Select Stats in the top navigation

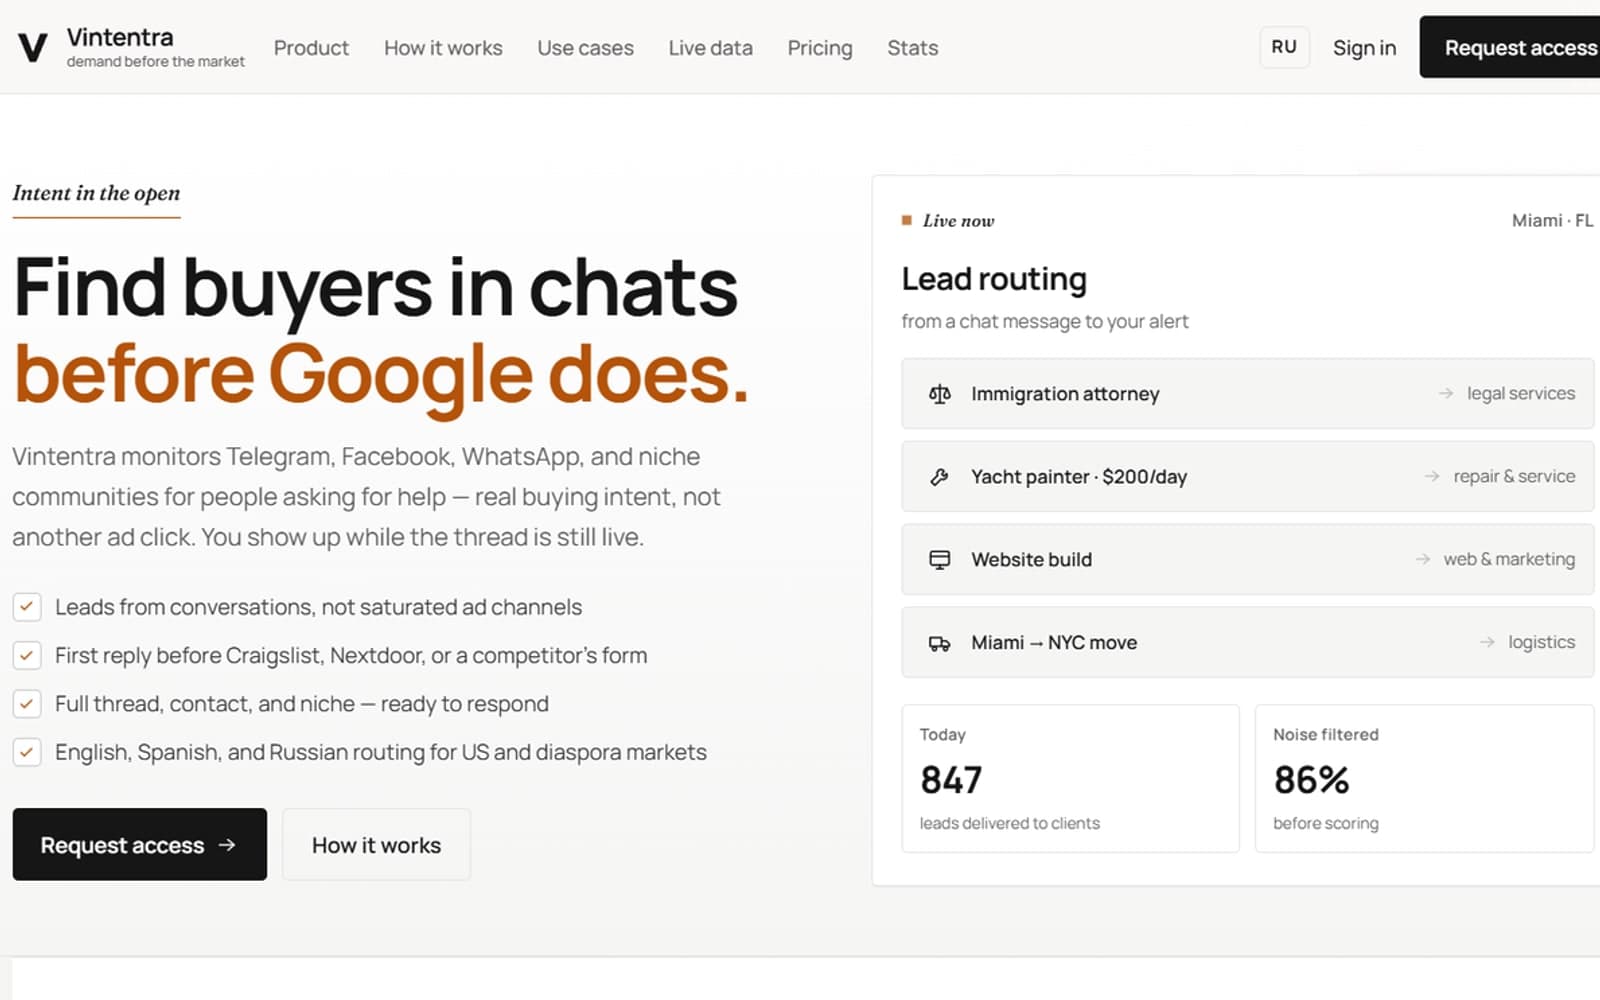click(913, 48)
